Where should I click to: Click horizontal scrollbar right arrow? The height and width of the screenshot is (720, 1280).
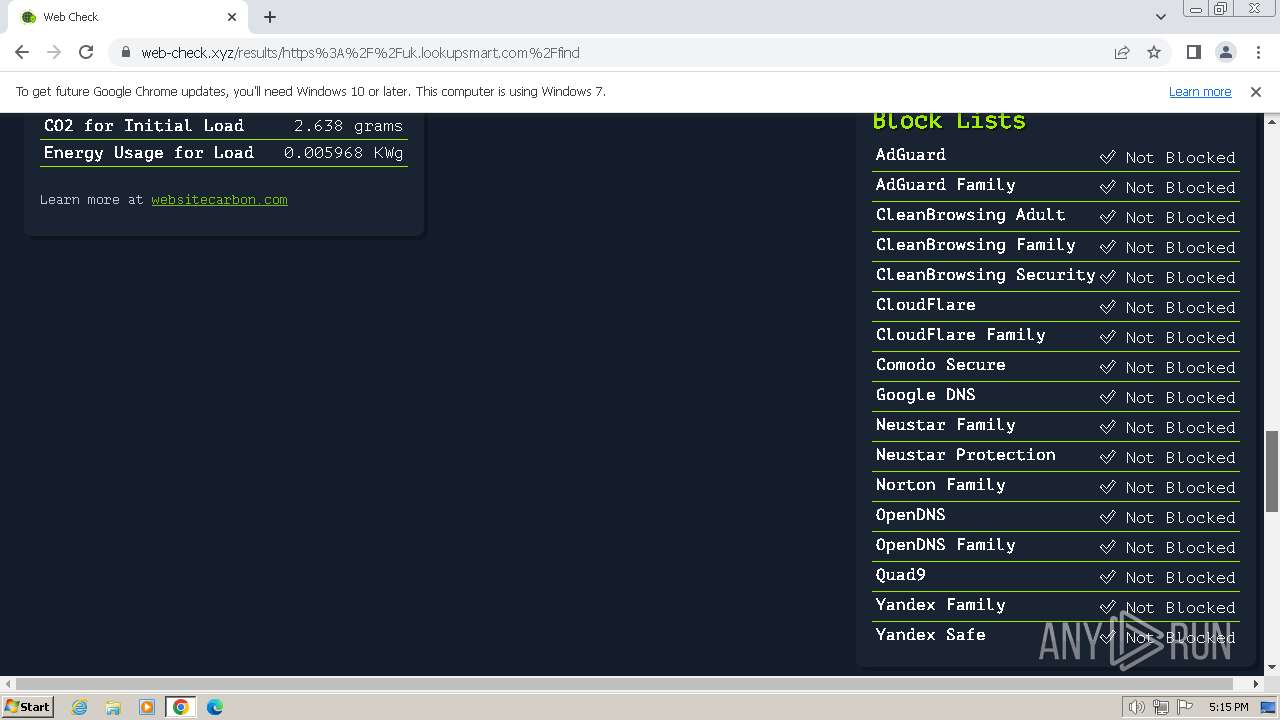pyautogui.click(x=1256, y=684)
